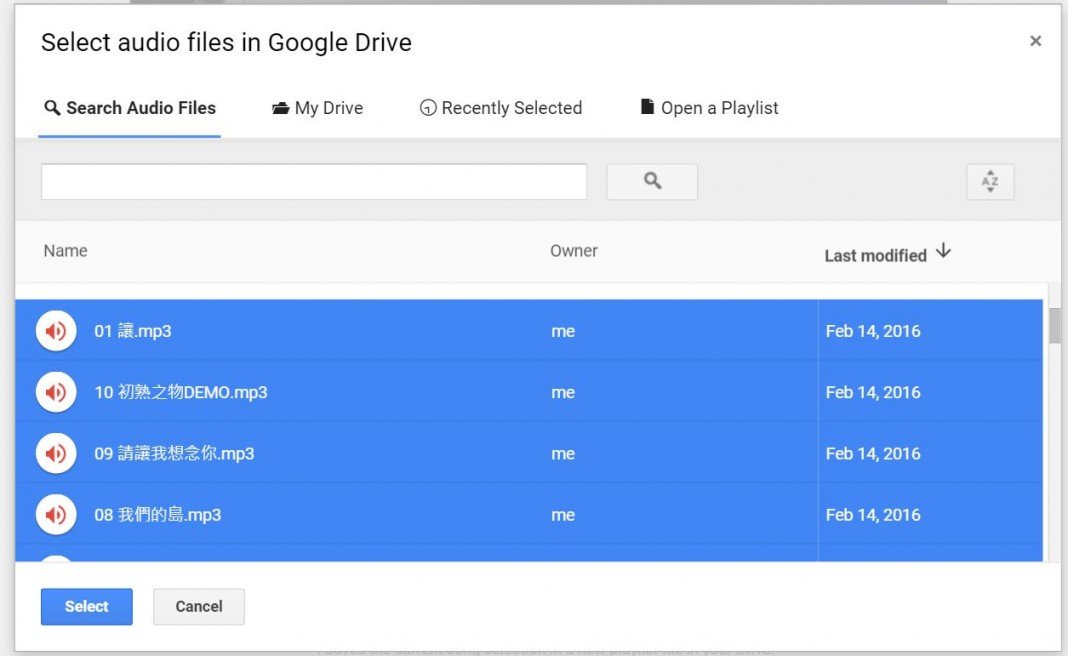Click the magnifying glass search button

[x=652, y=181]
